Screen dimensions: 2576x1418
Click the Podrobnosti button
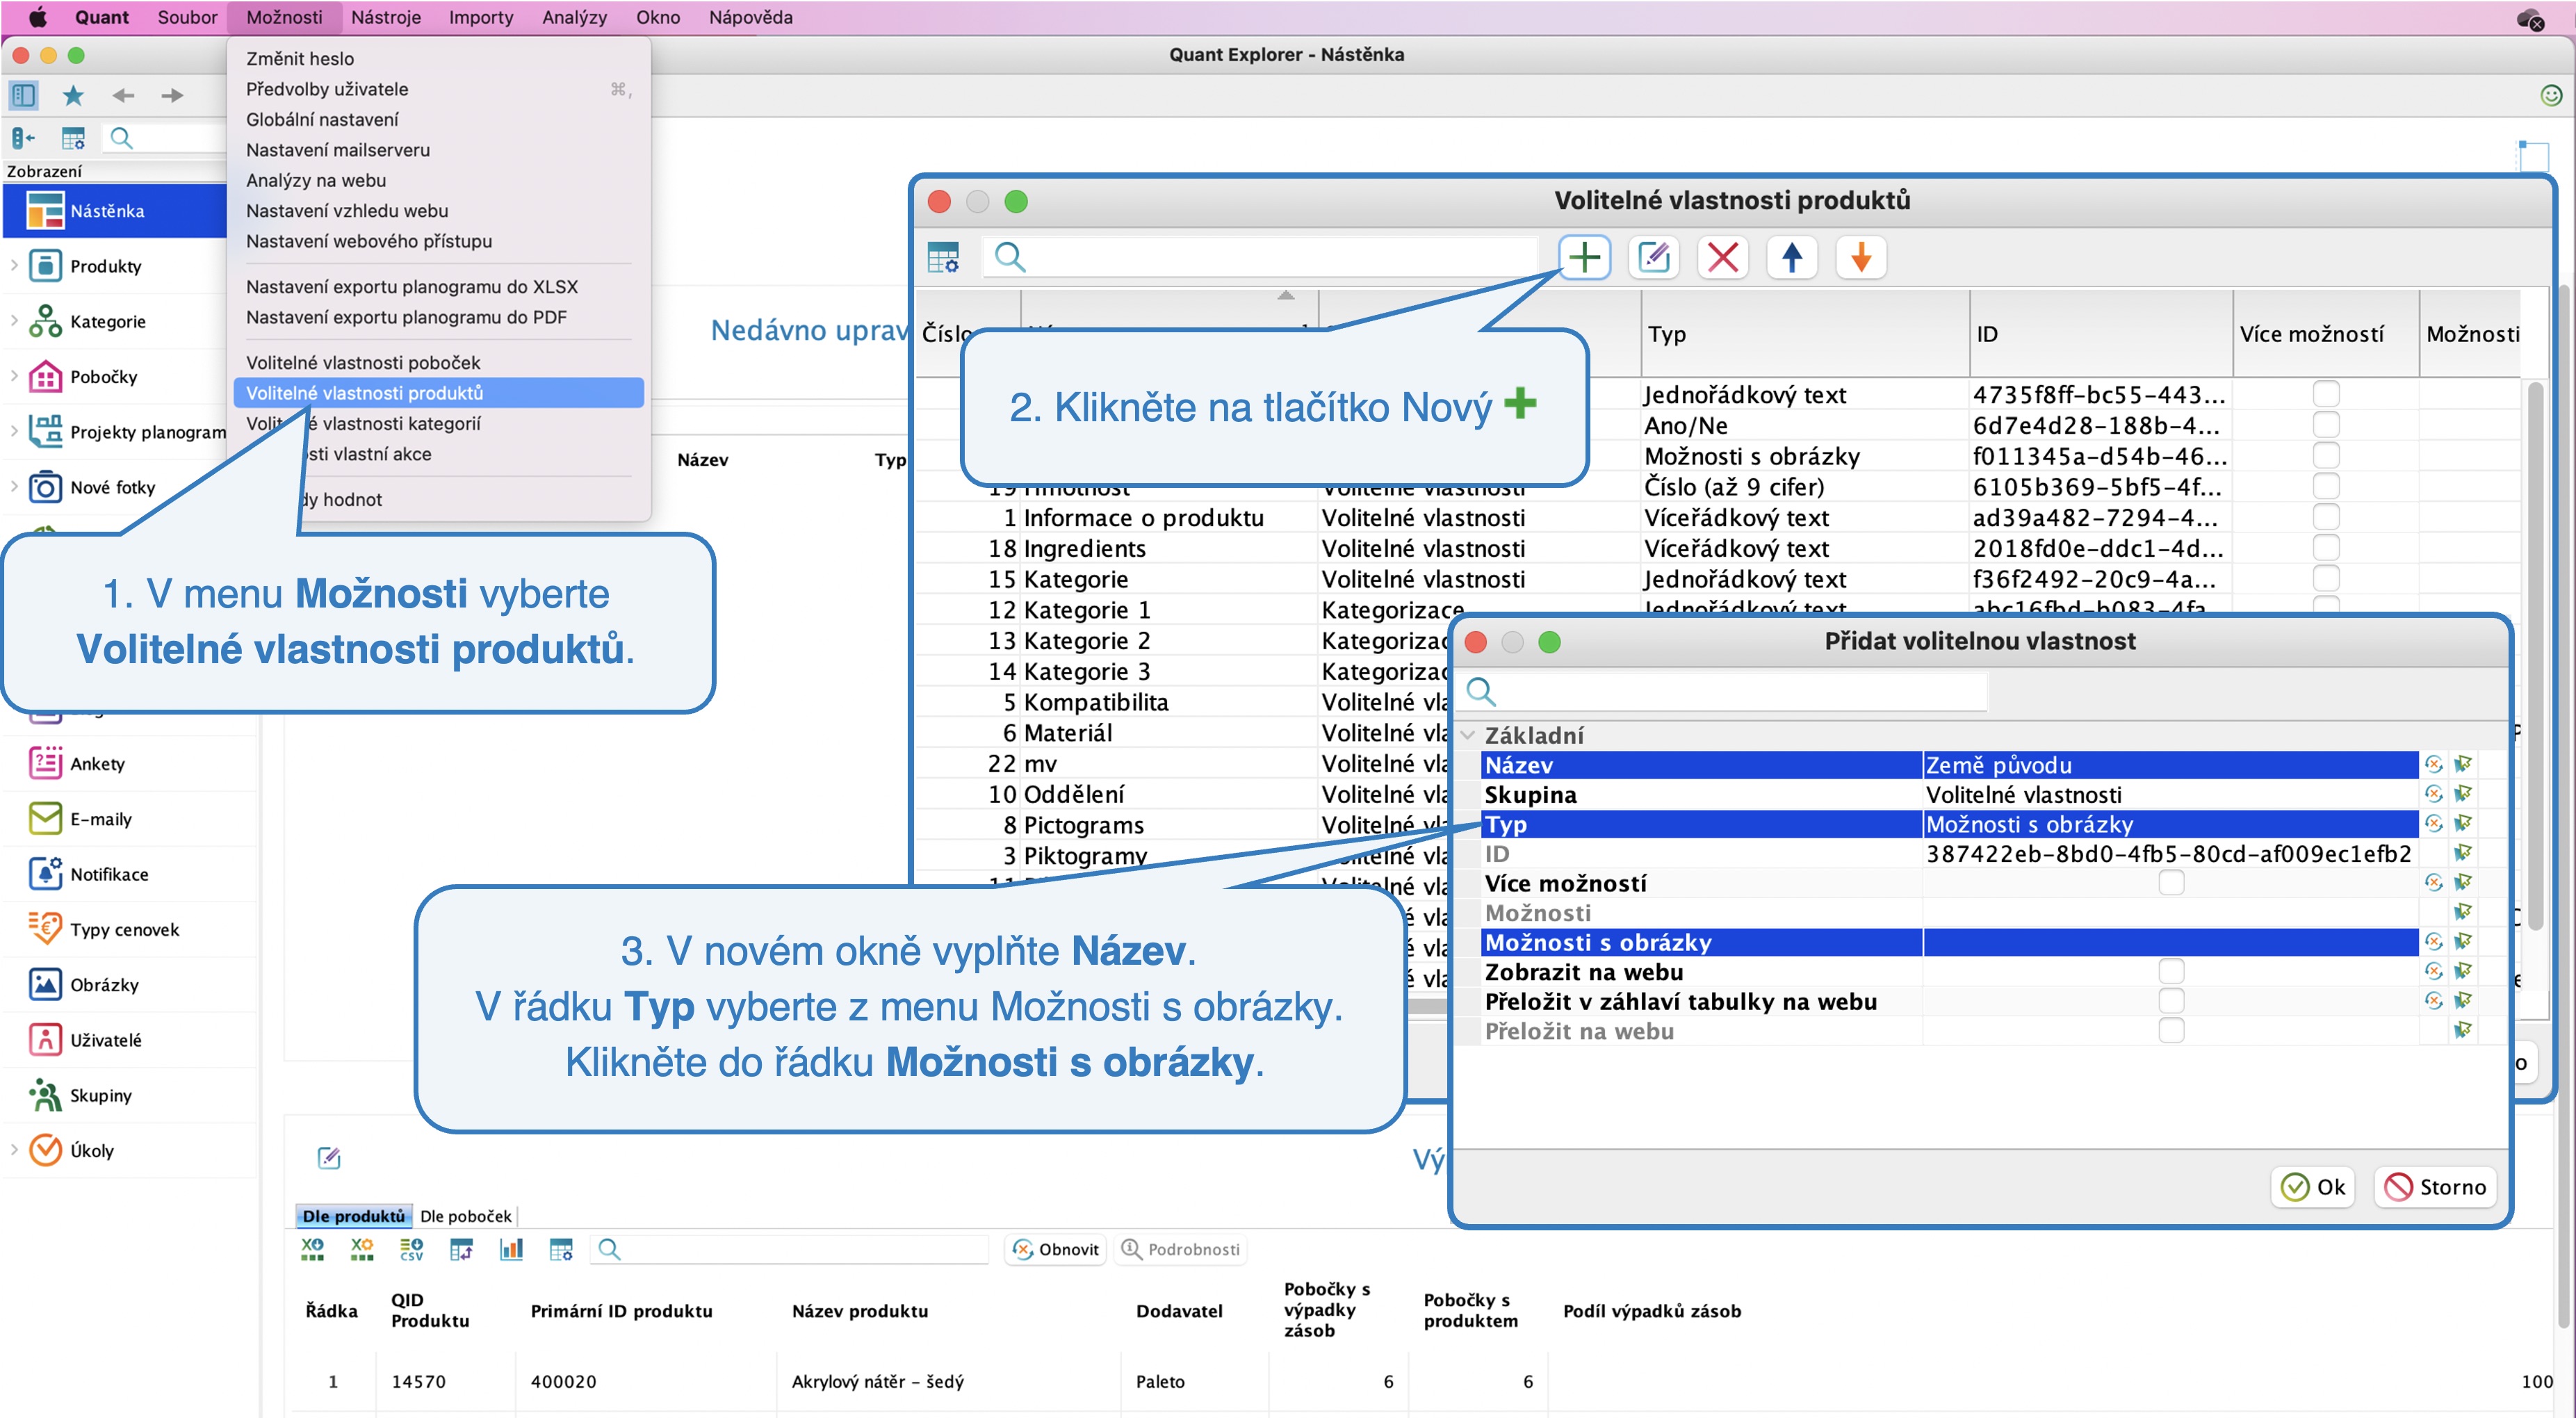[x=1181, y=1250]
